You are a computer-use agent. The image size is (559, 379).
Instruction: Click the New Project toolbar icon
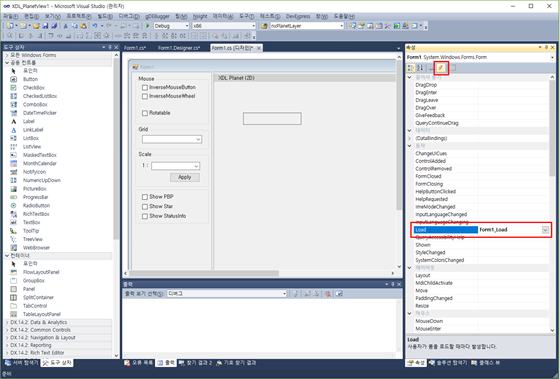[10, 26]
